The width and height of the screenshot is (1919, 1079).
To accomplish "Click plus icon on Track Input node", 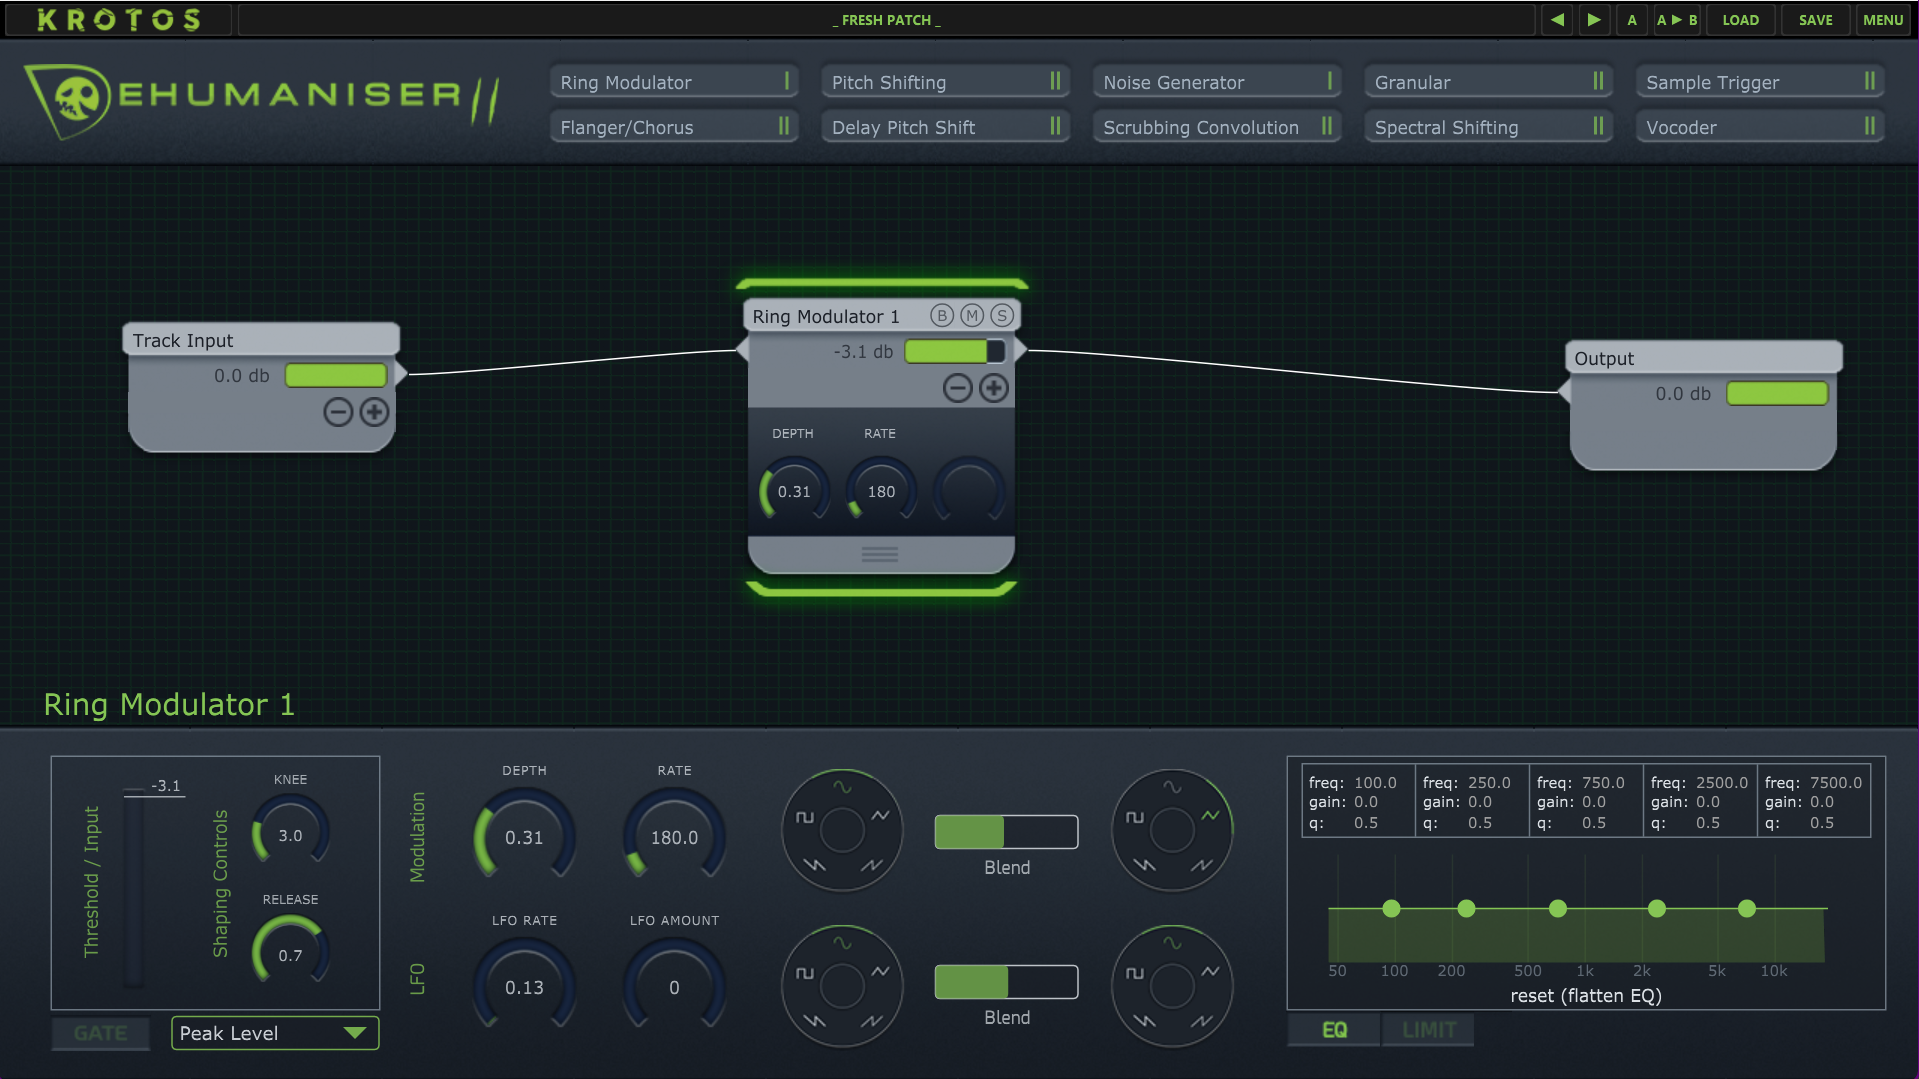I will click(374, 412).
